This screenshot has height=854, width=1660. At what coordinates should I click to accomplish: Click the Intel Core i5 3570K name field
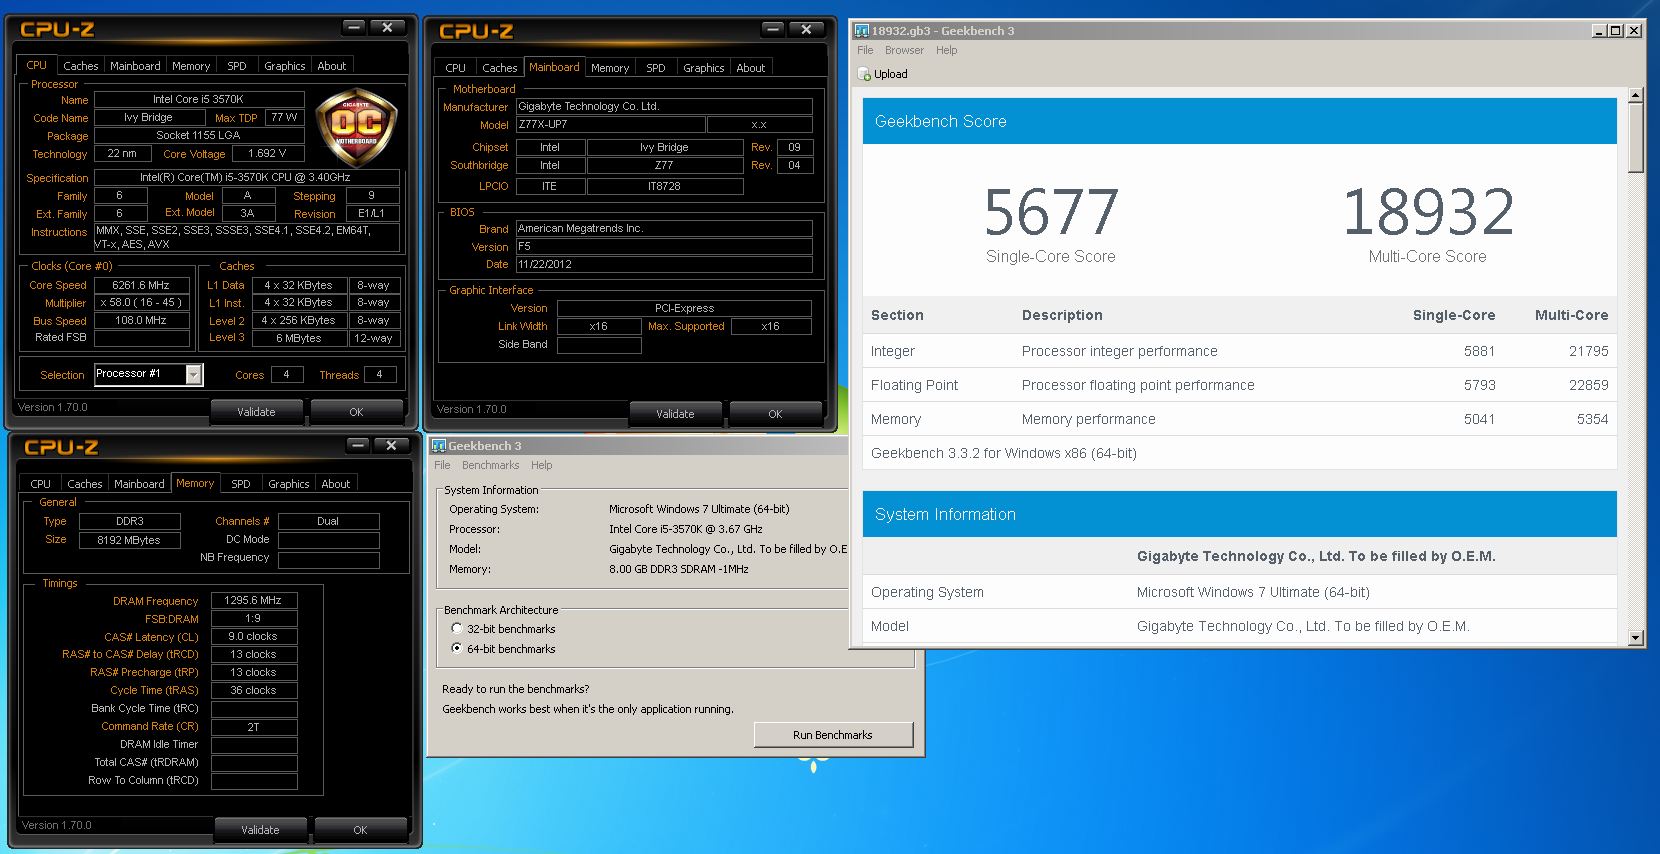point(198,100)
